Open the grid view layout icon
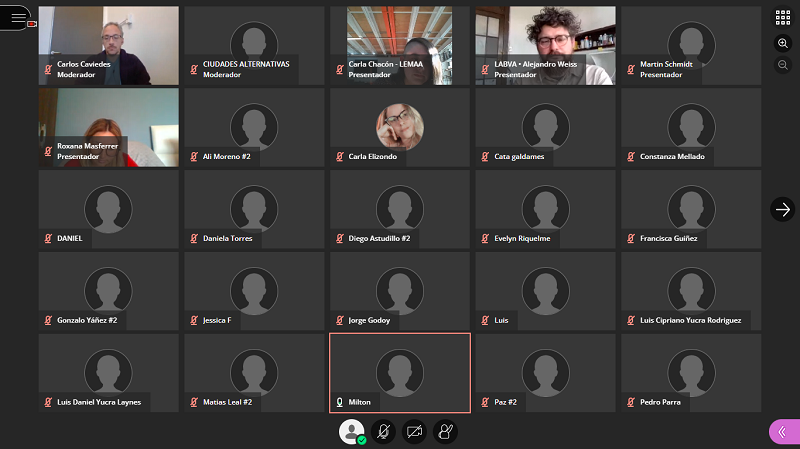Image resolution: width=800 pixels, height=449 pixels. 783,17
